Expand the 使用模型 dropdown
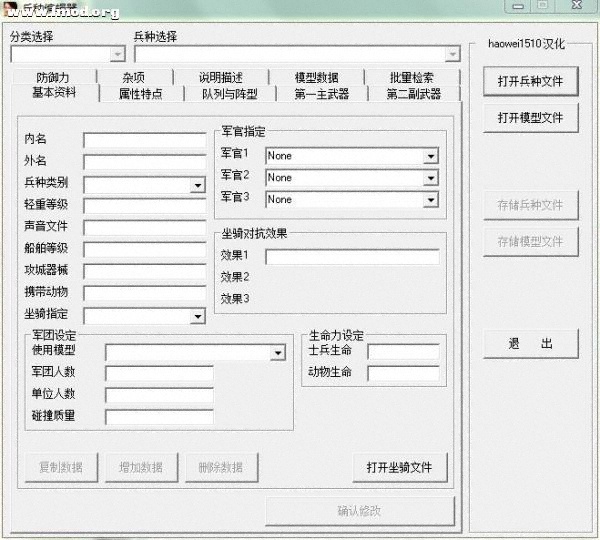 (x=278, y=352)
